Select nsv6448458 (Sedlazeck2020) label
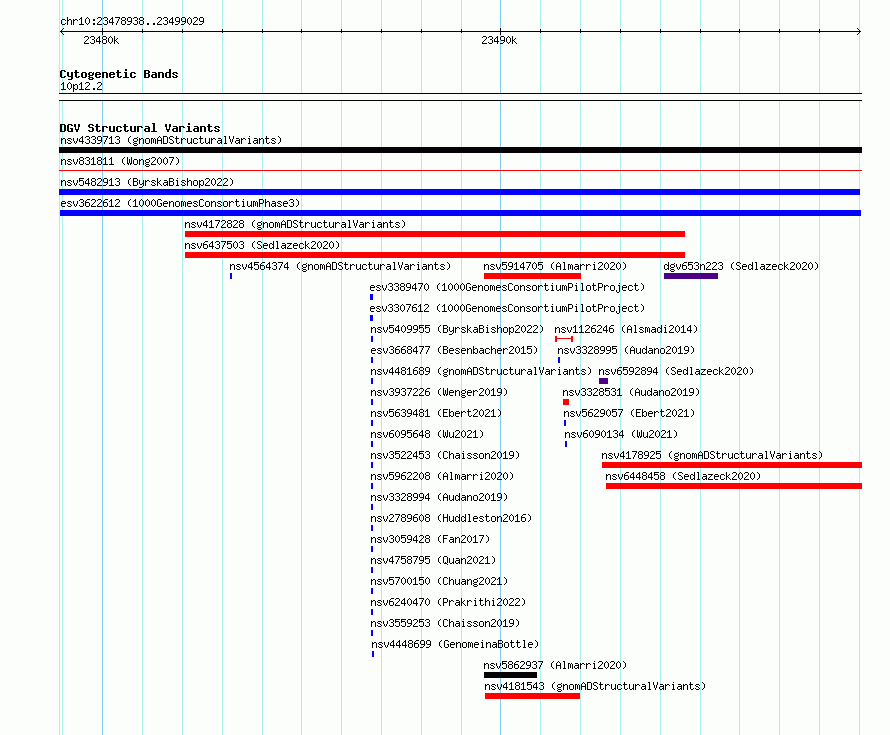Image resolution: width=890 pixels, height=735 pixels. tap(683, 476)
